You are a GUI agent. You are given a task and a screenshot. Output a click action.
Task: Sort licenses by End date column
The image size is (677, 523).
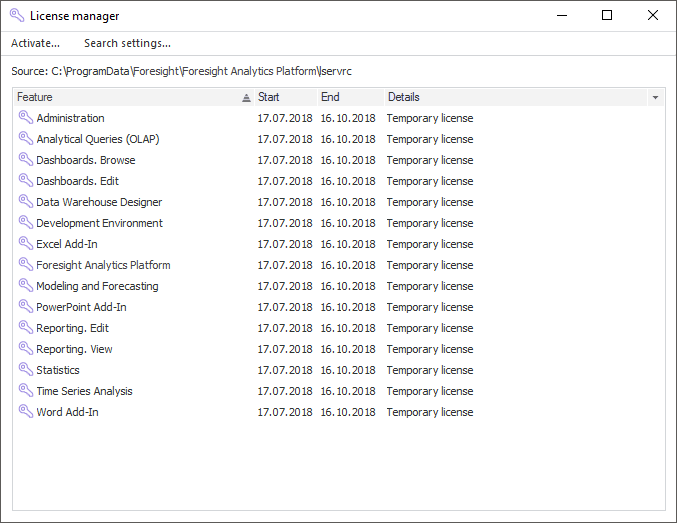(348, 97)
